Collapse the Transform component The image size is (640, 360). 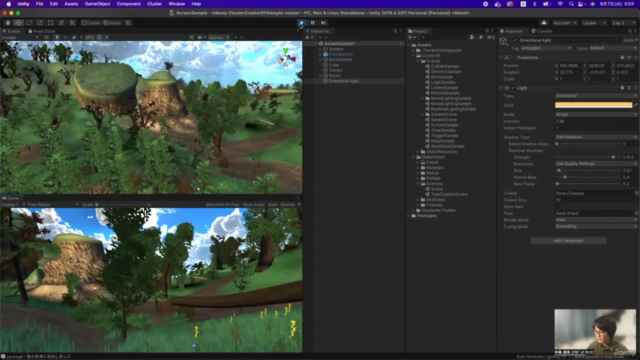501,58
